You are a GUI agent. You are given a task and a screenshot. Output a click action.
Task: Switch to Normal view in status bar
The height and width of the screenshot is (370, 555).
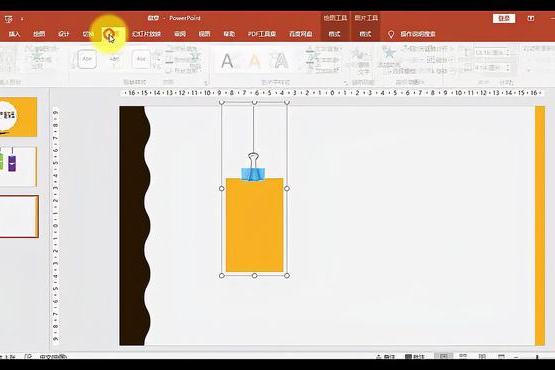pyautogui.click(x=444, y=356)
